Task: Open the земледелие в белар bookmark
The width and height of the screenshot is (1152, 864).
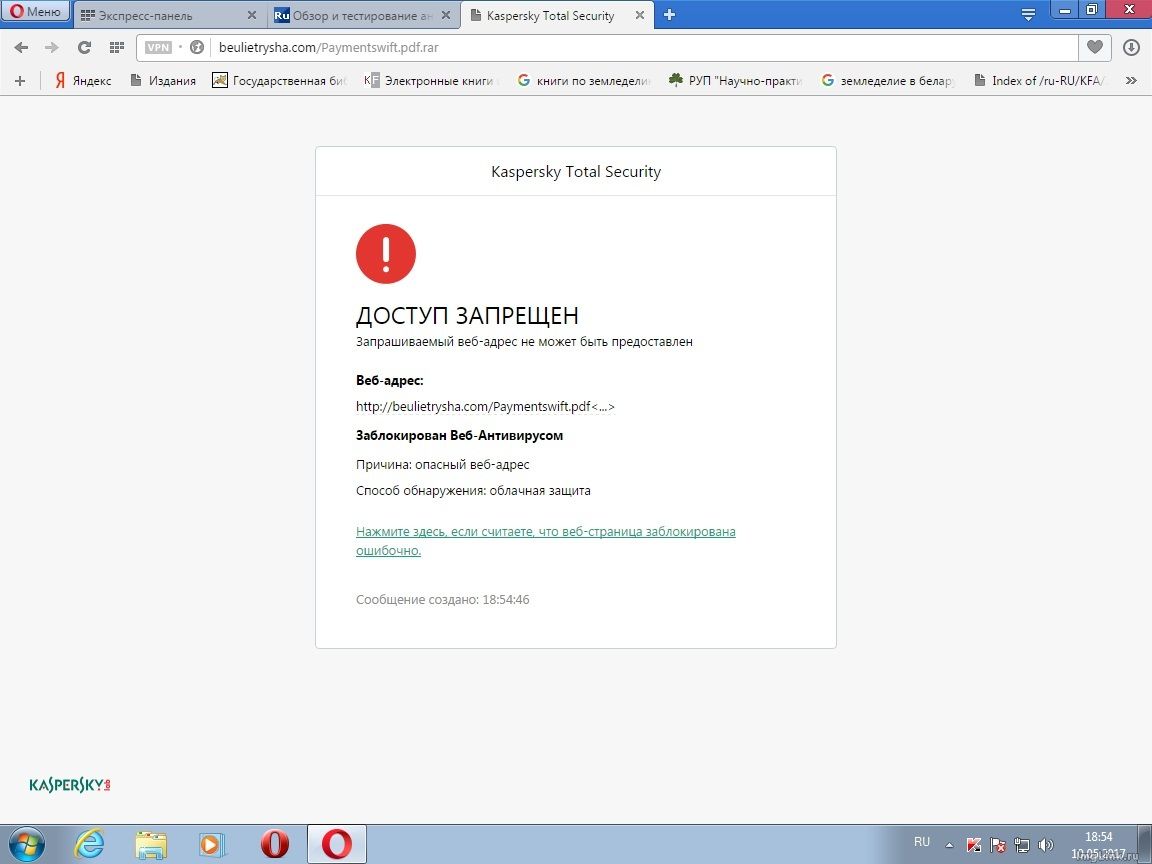Action: point(888,81)
